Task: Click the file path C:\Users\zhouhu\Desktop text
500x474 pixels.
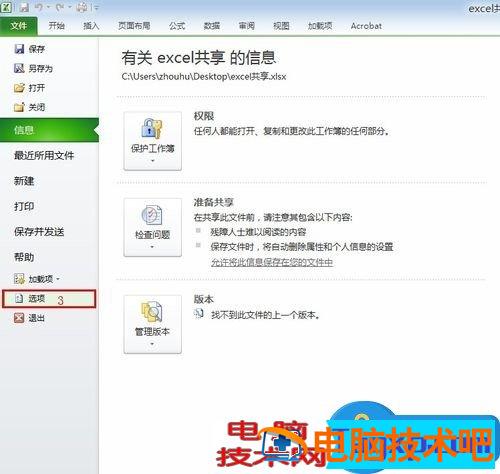Action: [204, 76]
